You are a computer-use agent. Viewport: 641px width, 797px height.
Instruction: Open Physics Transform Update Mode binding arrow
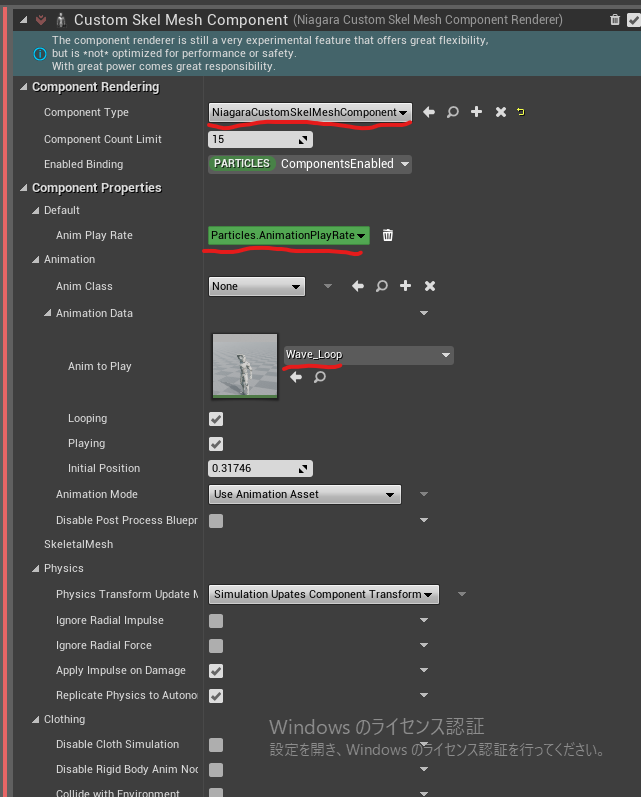462,594
